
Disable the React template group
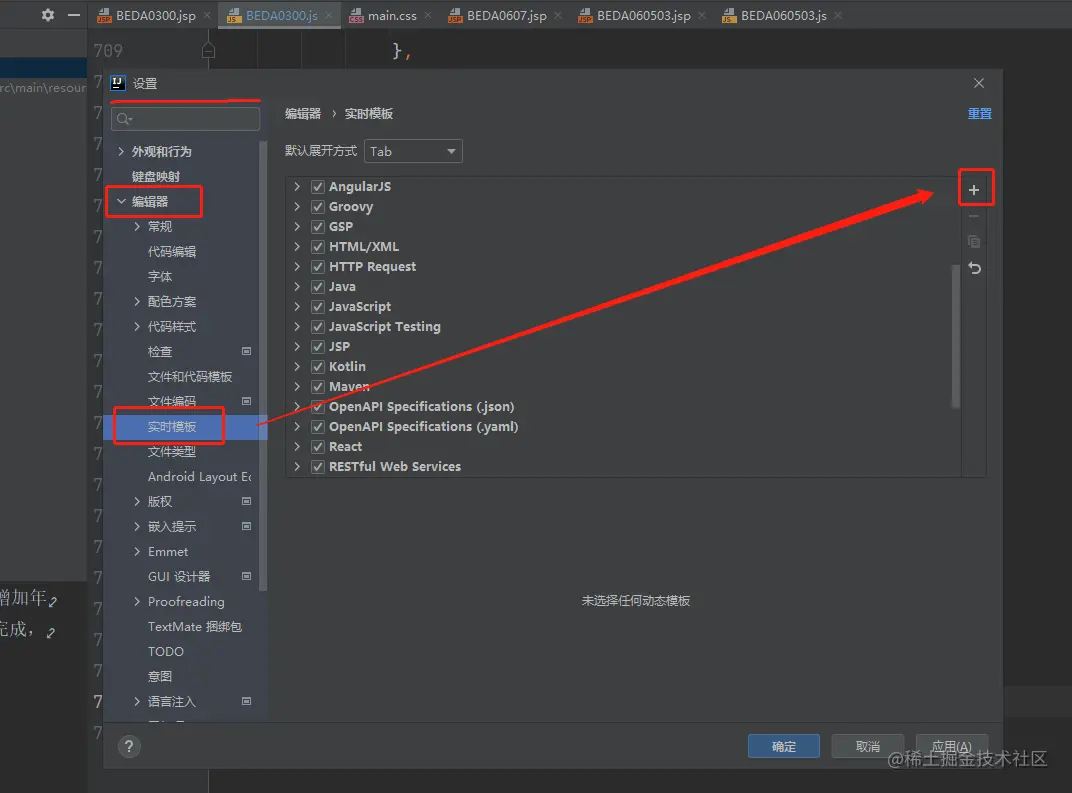(x=318, y=446)
